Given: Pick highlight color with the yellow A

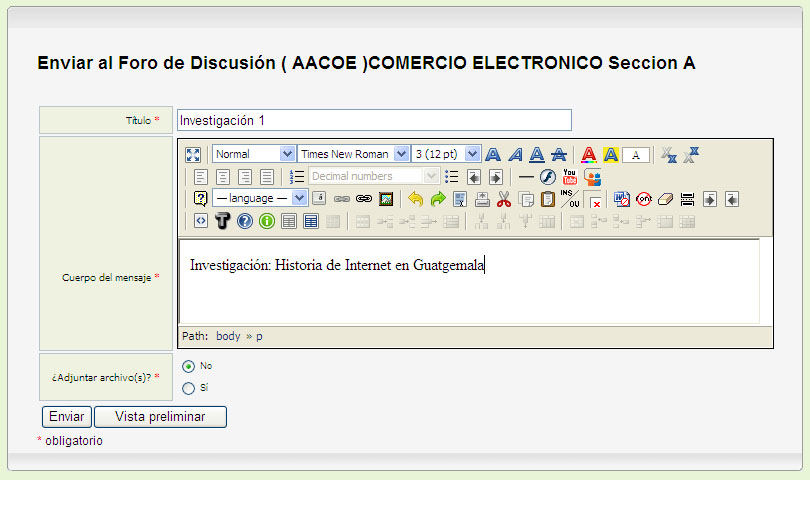Looking at the screenshot, I should point(611,154).
